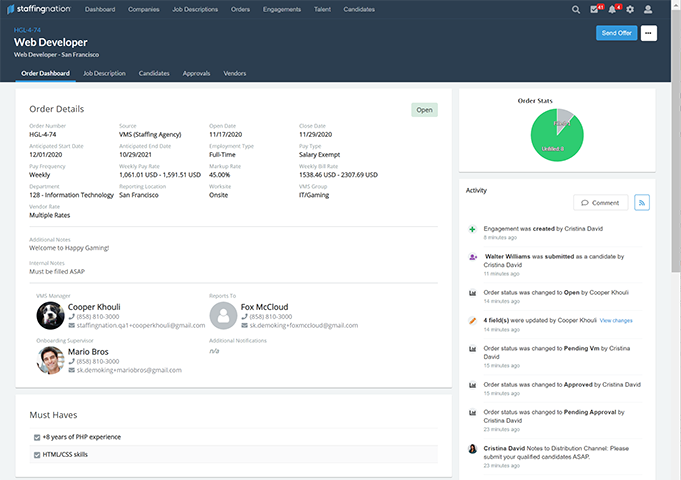This screenshot has height=480, width=681.
Task: Click chart icon beside status changed to Open
Action: (472, 293)
